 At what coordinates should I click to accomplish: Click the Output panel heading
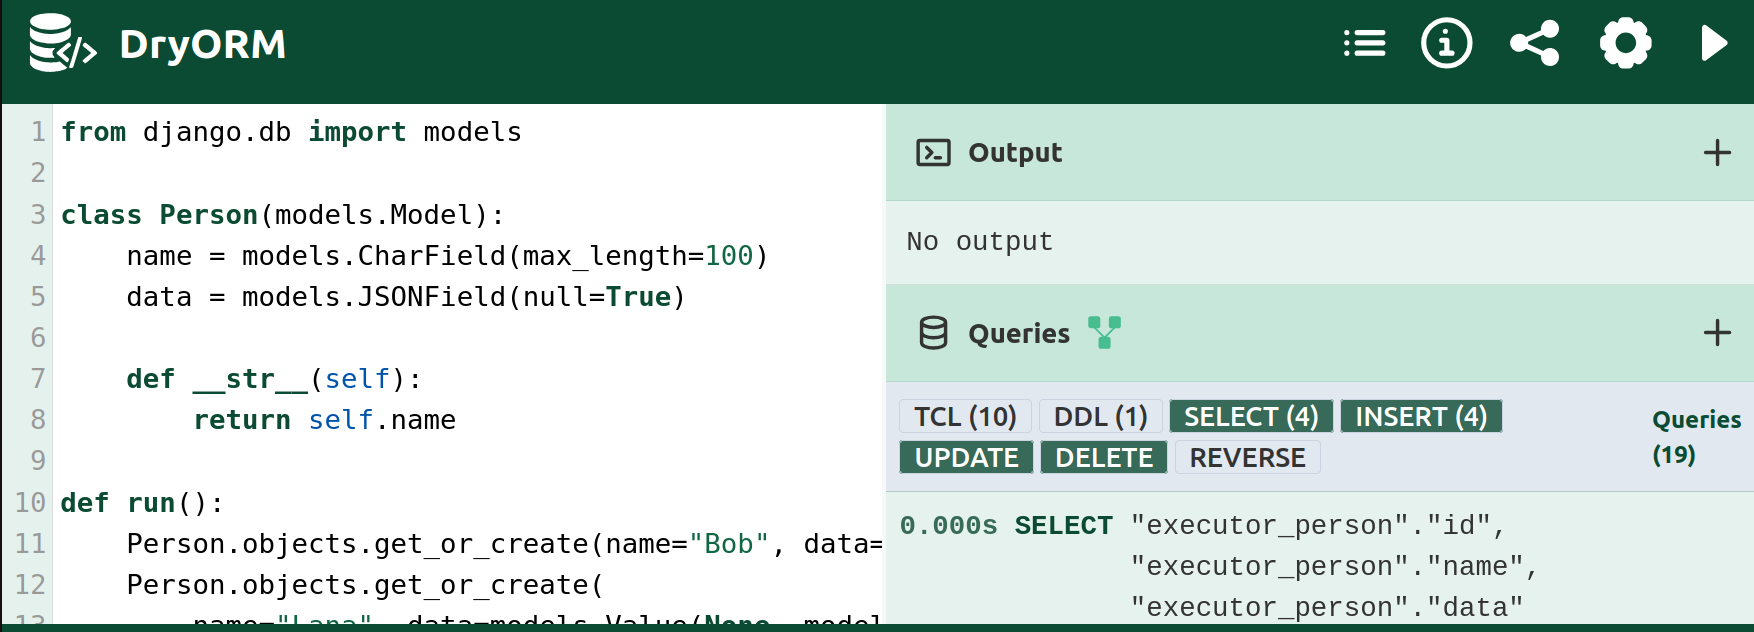pyautogui.click(x=1015, y=153)
